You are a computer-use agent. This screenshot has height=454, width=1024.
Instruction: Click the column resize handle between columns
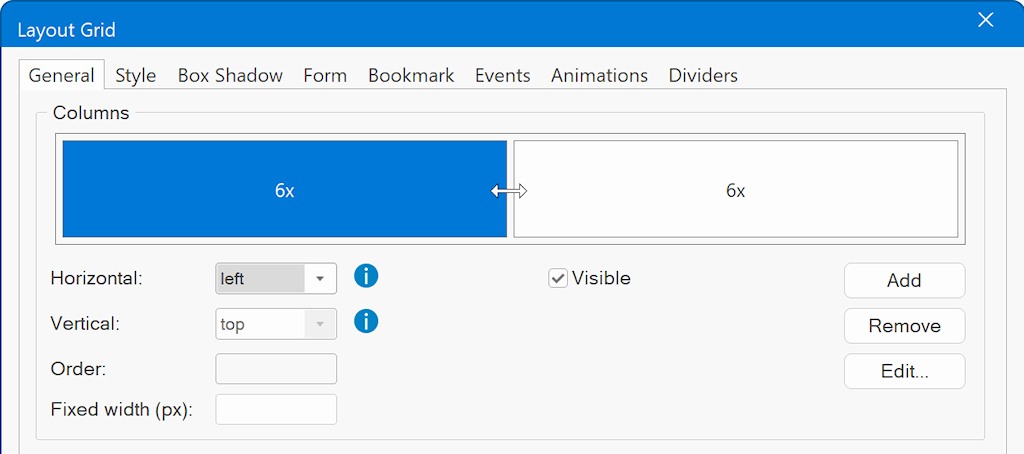pos(509,191)
